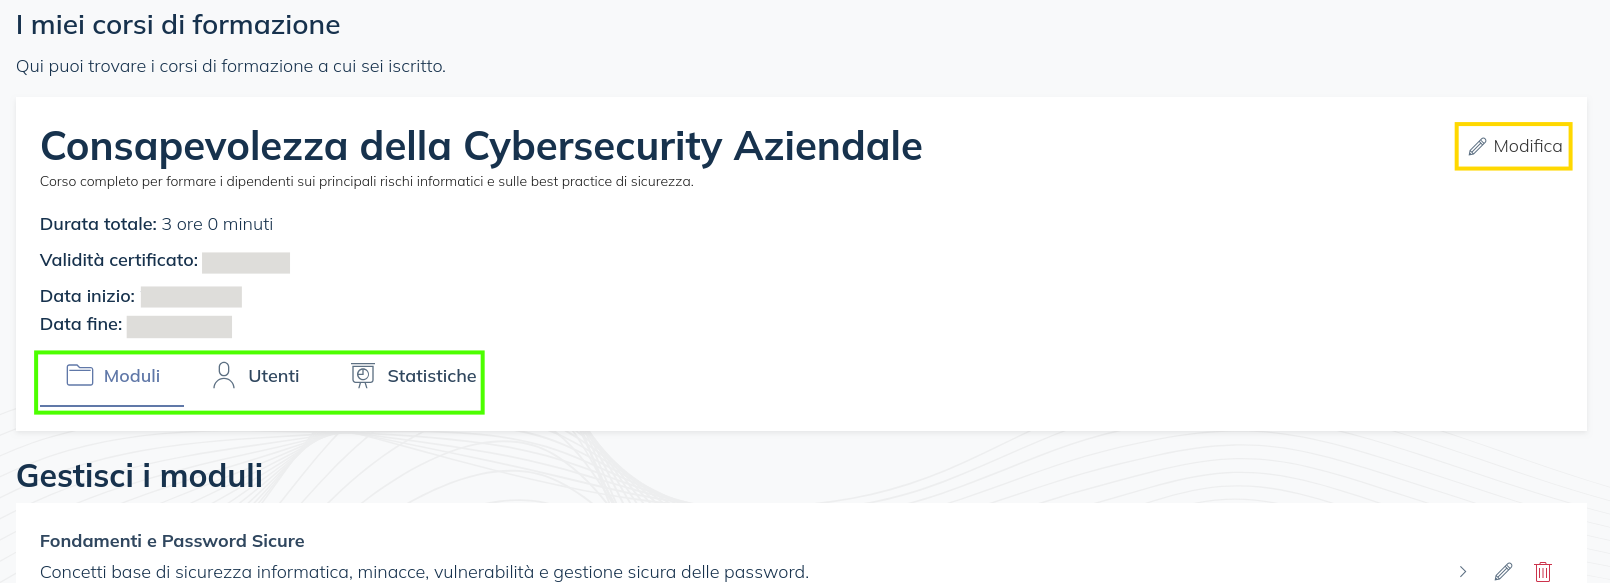The width and height of the screenshot is (1610, 583).
Task: Click the Gestisci i moduli heading
Action: tap(140, 476)
